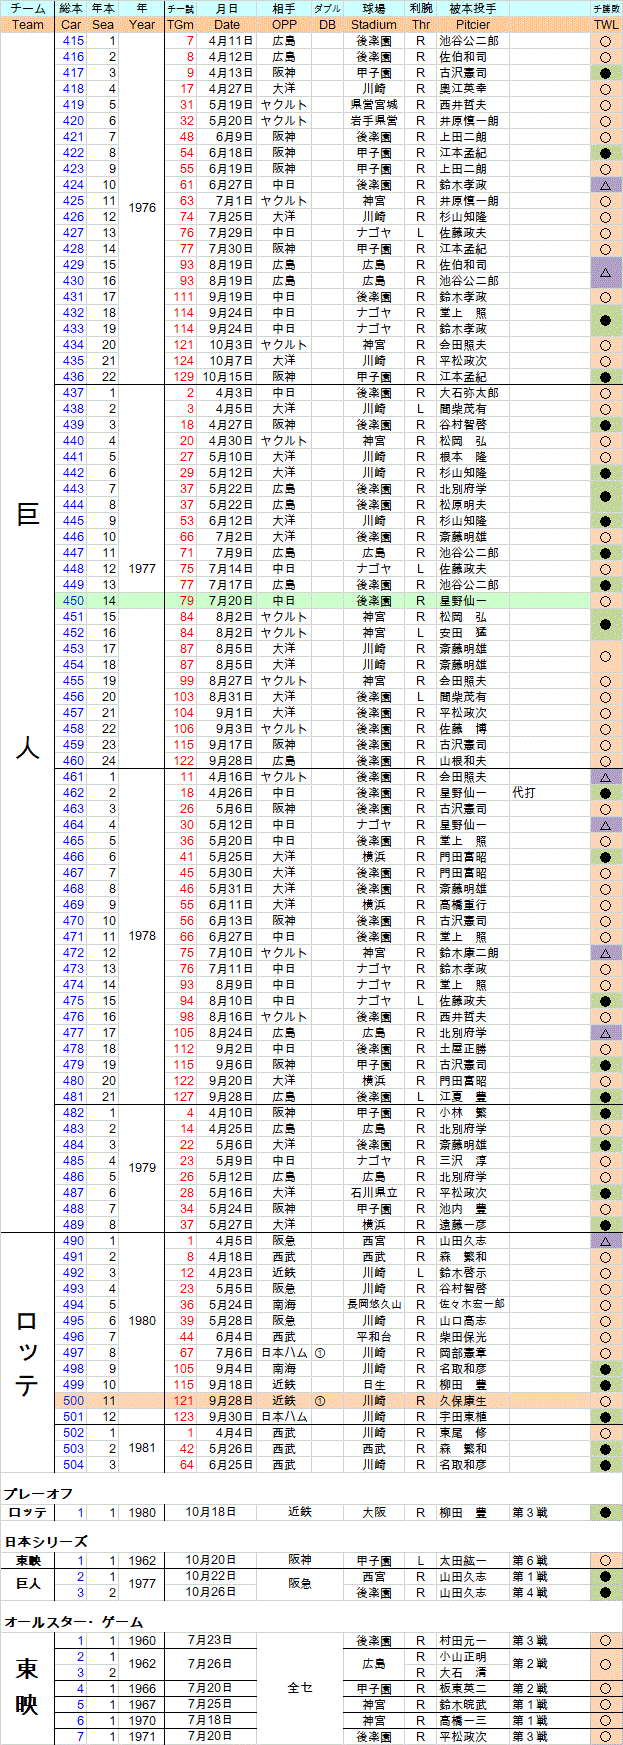Click the large 巨人 team label

click(x=28, y=633)
